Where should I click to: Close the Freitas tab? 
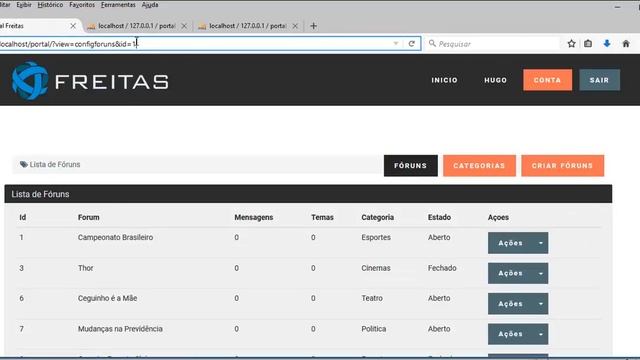point(73,26)
